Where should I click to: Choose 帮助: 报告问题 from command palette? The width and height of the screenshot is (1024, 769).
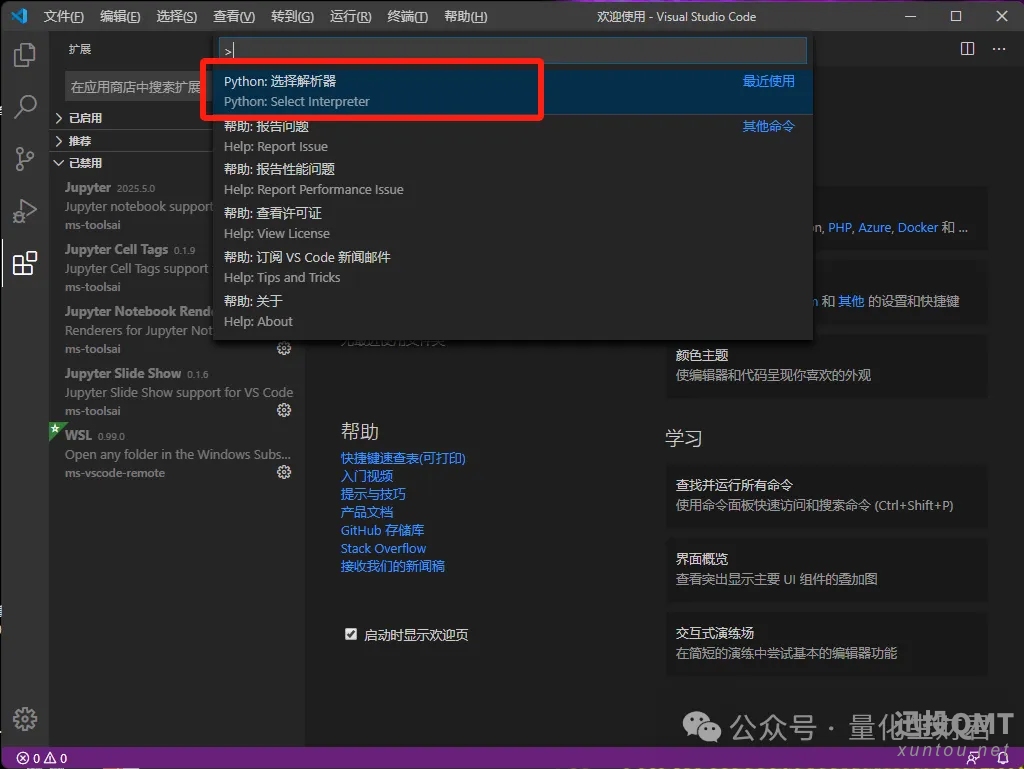tap(513, 136)
